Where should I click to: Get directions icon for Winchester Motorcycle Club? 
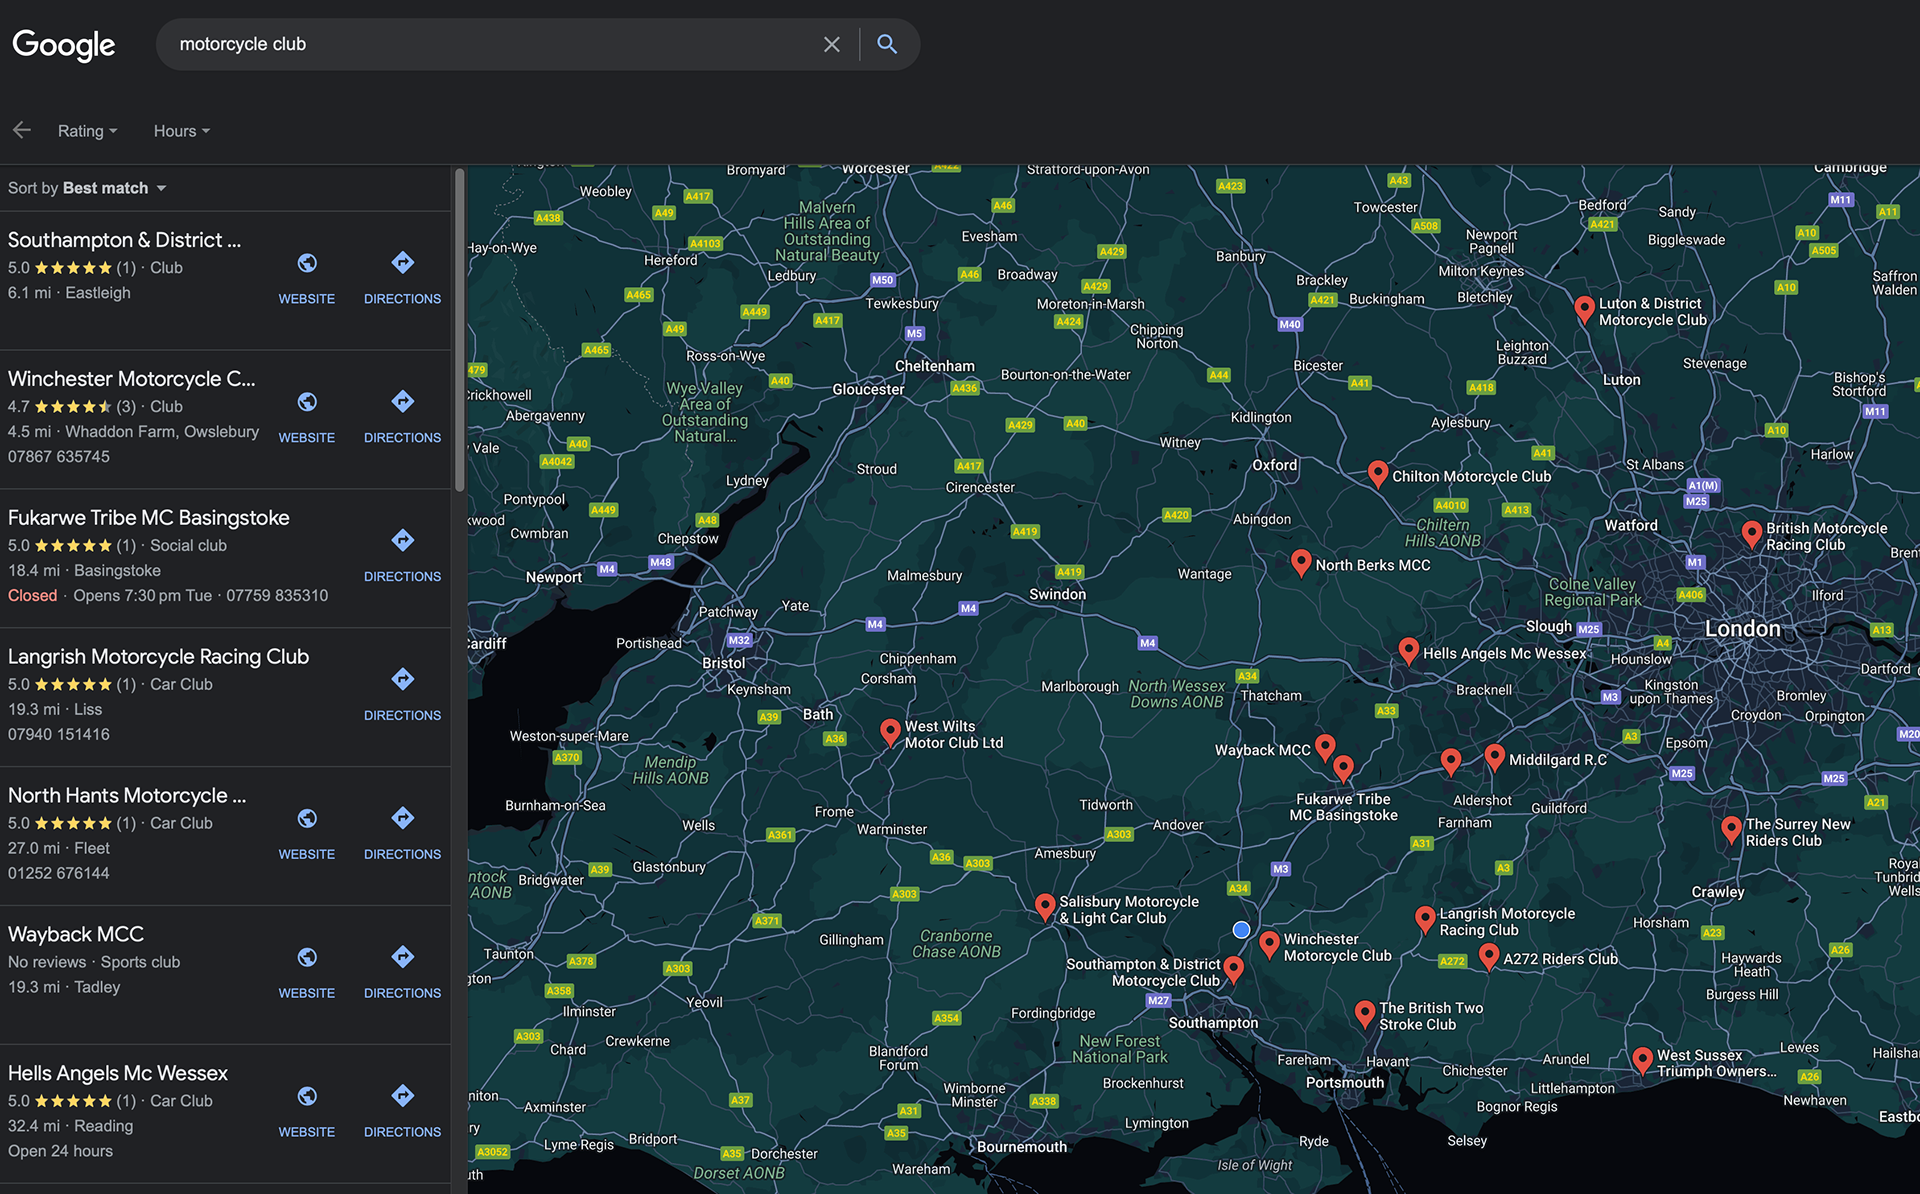click(402, 402)
